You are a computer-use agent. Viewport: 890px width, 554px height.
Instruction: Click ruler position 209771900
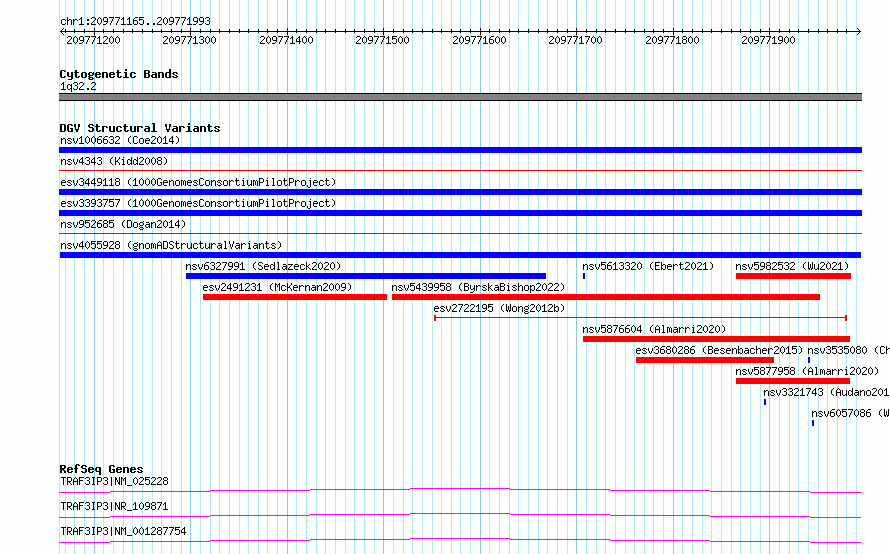pyautogui.click(x=769, y=40)
